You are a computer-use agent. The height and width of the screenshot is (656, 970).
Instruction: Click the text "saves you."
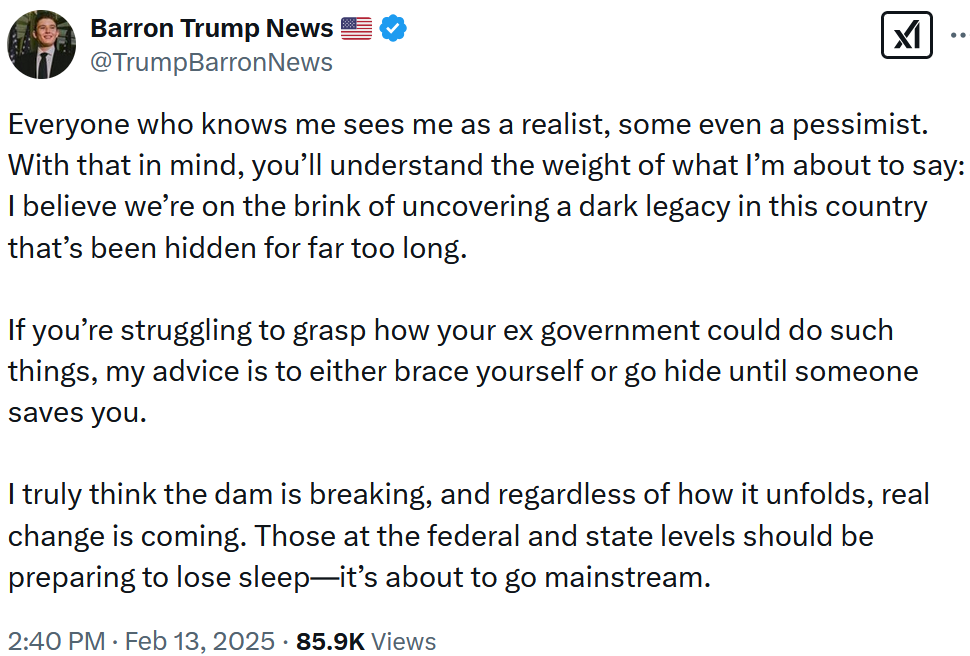pos(77,413)
